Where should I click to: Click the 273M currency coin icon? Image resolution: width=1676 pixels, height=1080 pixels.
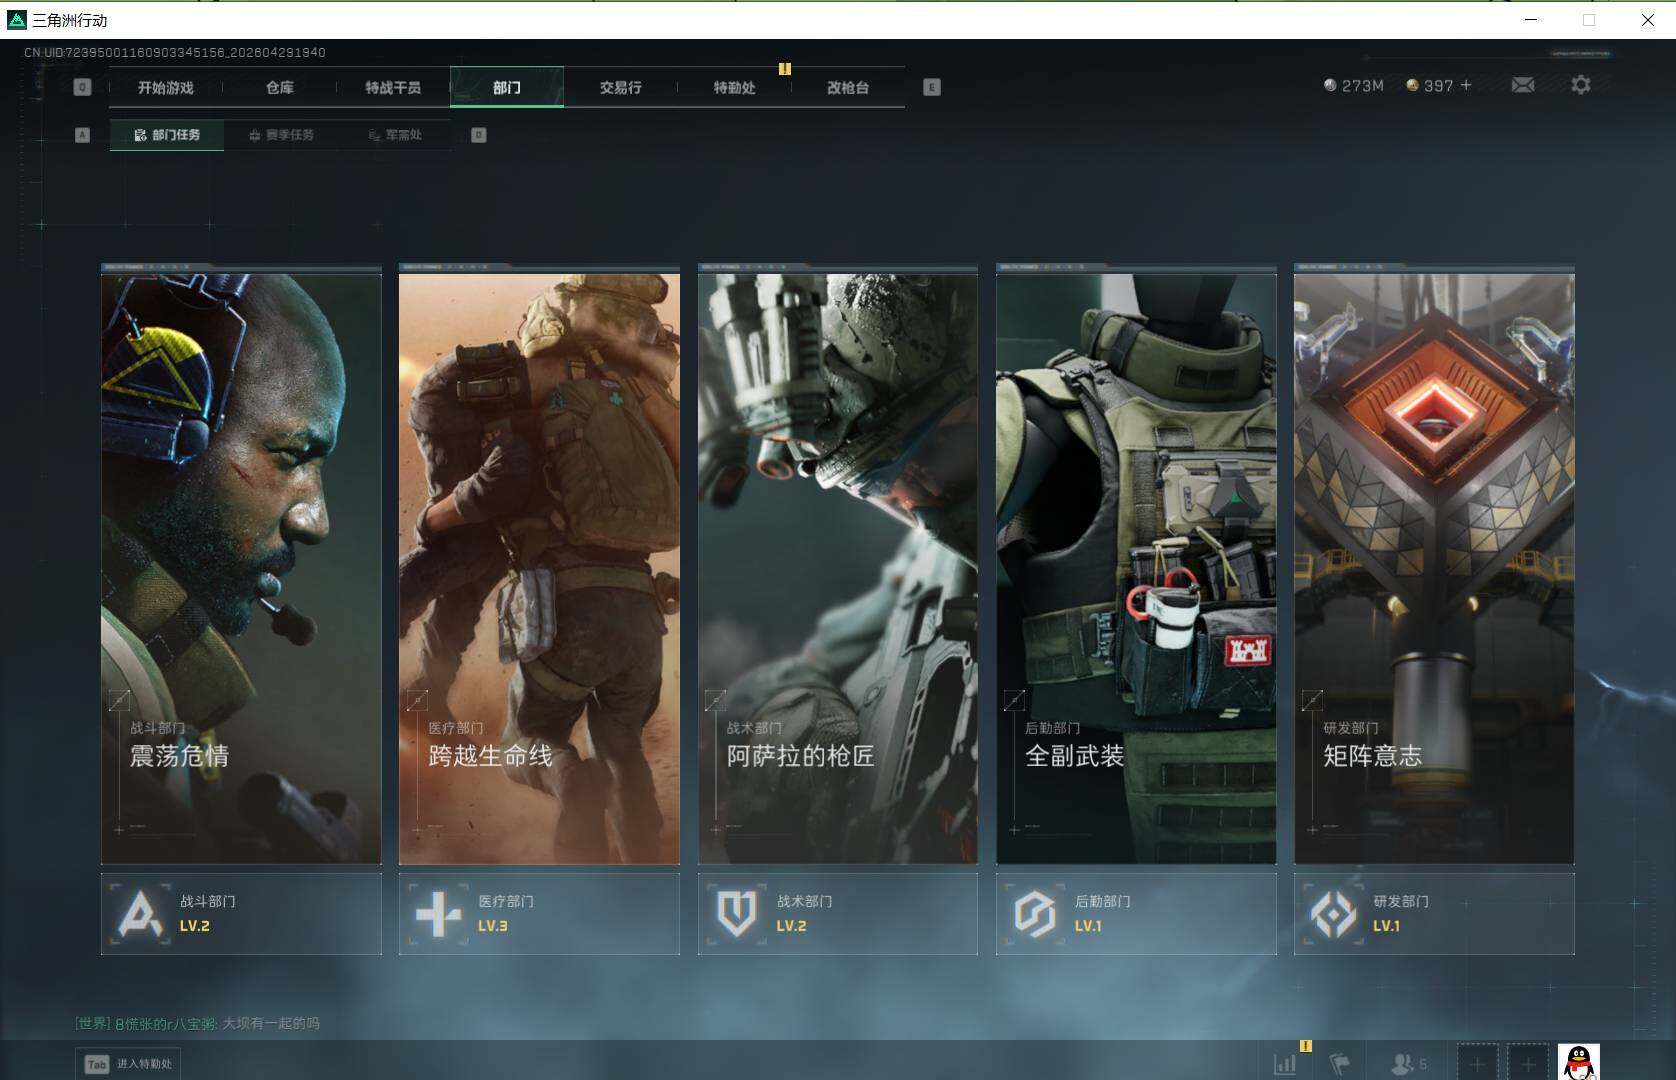[x=1330, y=86]
